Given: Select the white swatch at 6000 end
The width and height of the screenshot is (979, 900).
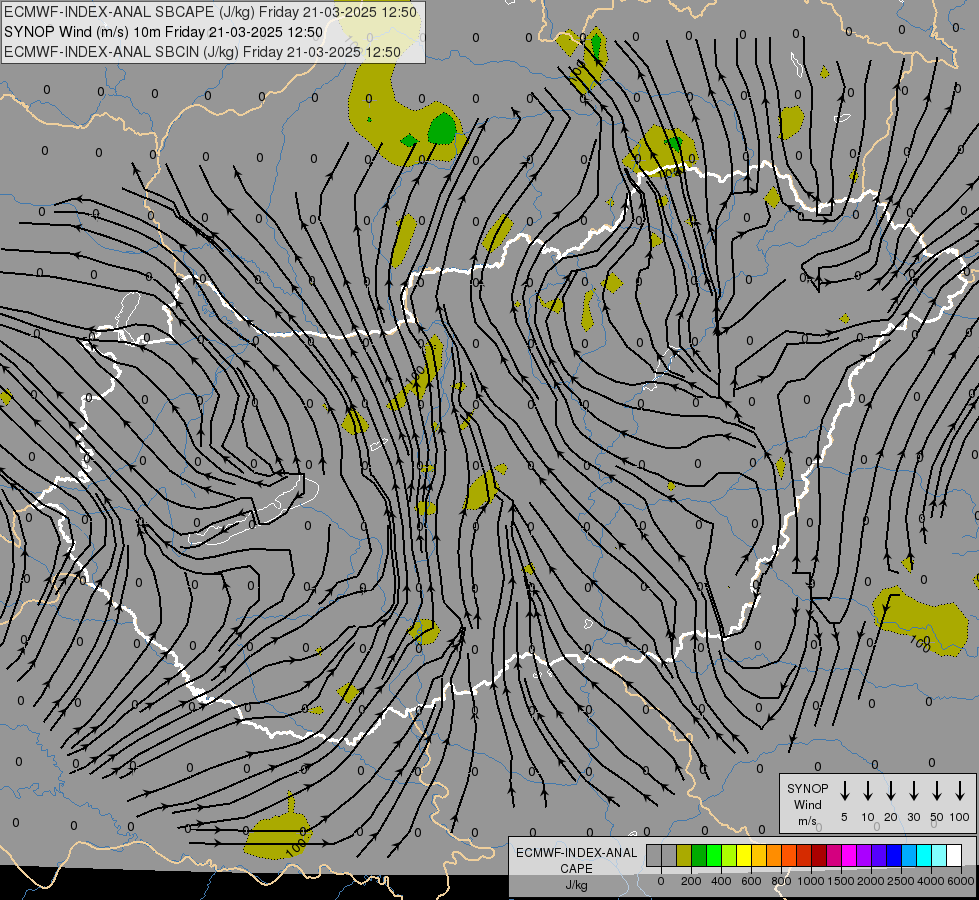Looking at the screenshot, I should click(x=954, y=856).
